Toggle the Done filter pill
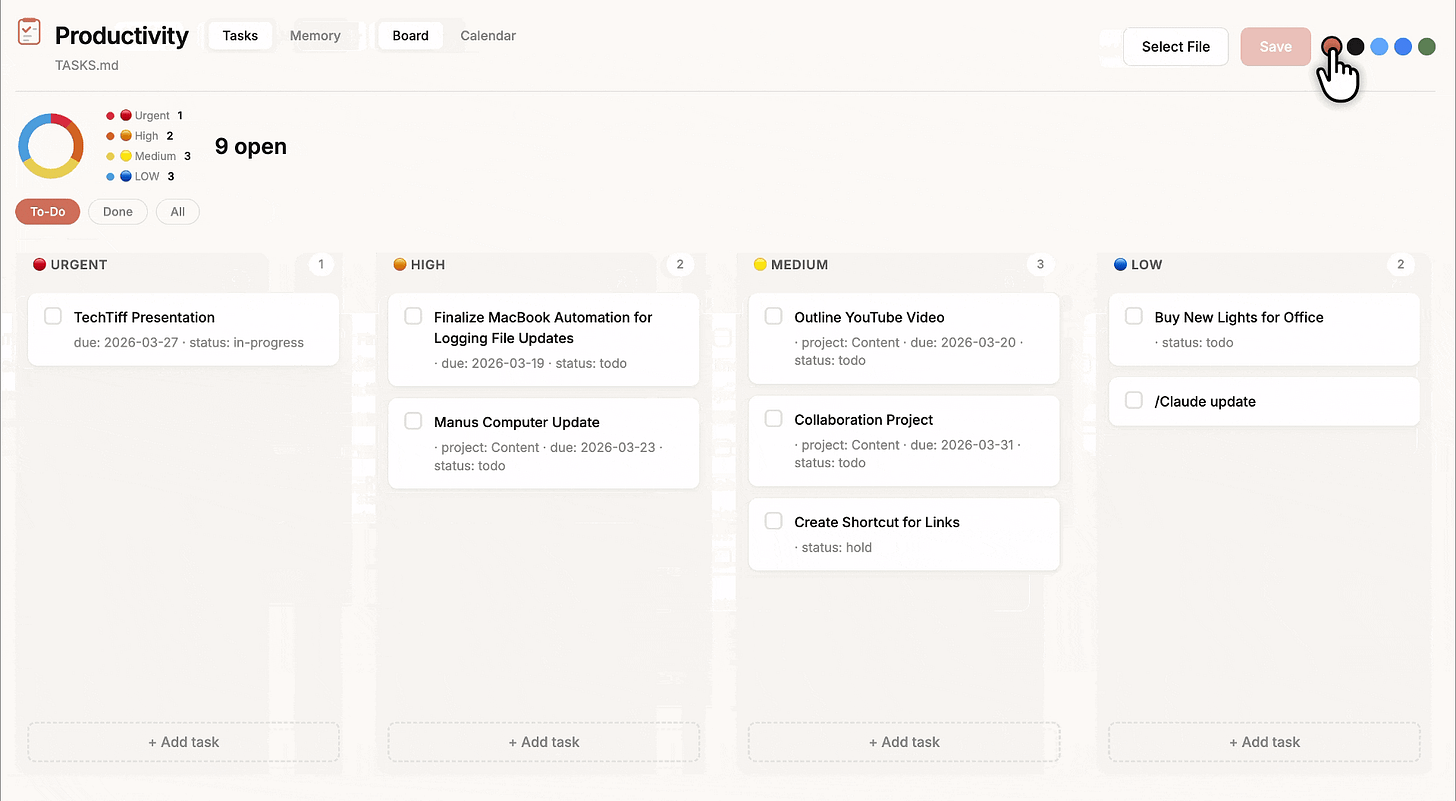 pos(117,211)
